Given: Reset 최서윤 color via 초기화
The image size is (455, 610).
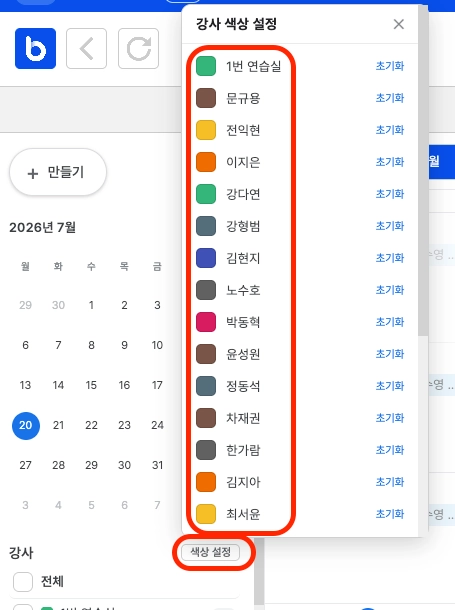Looking at the screenshot, I should [x=390, y=514].
